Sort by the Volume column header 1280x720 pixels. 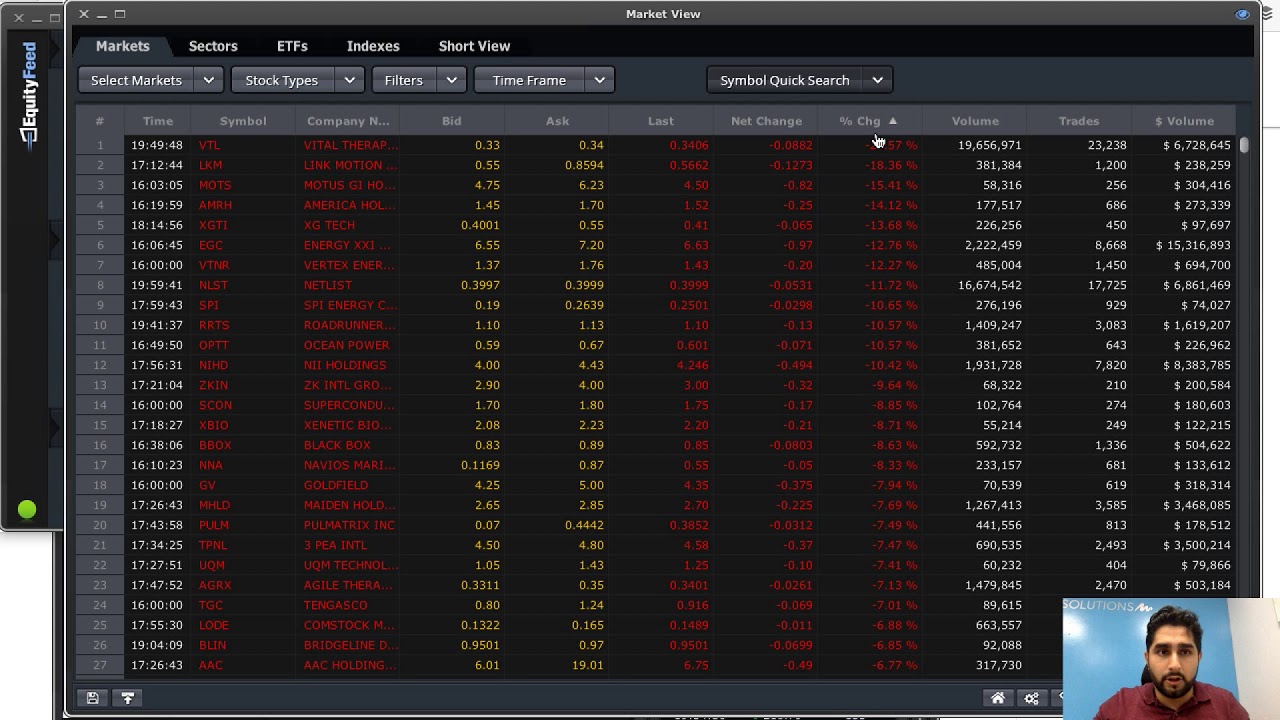click(x=975, y=121)
